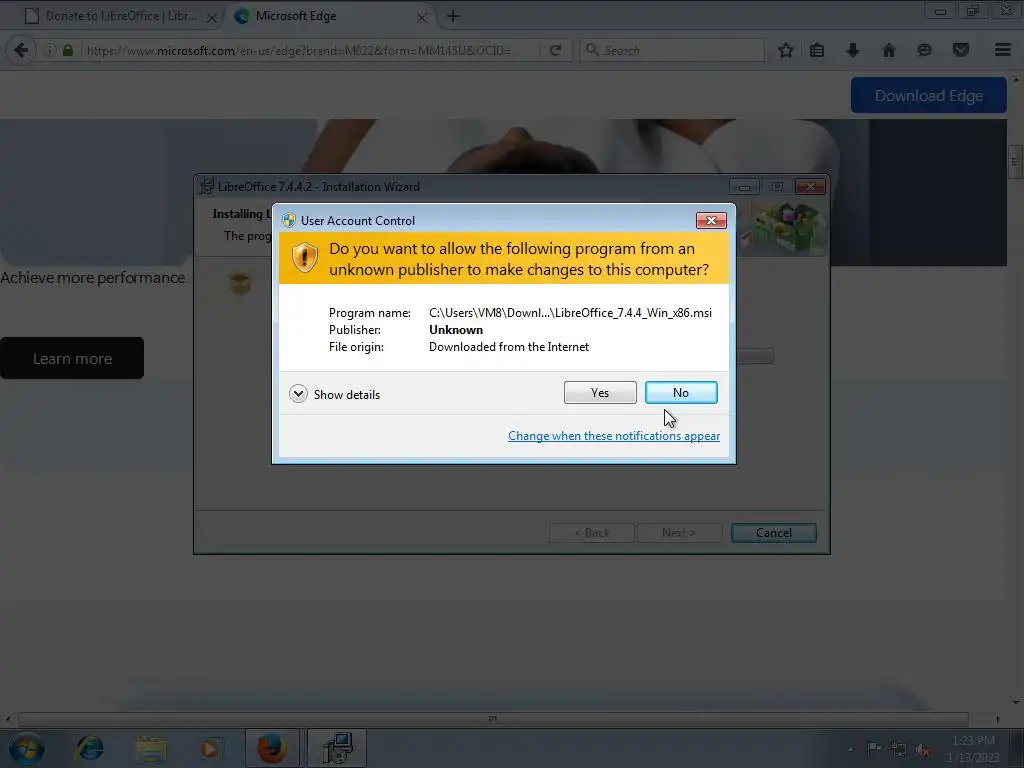Click the site information icon
1024x768 pixels.
[50, 50]
